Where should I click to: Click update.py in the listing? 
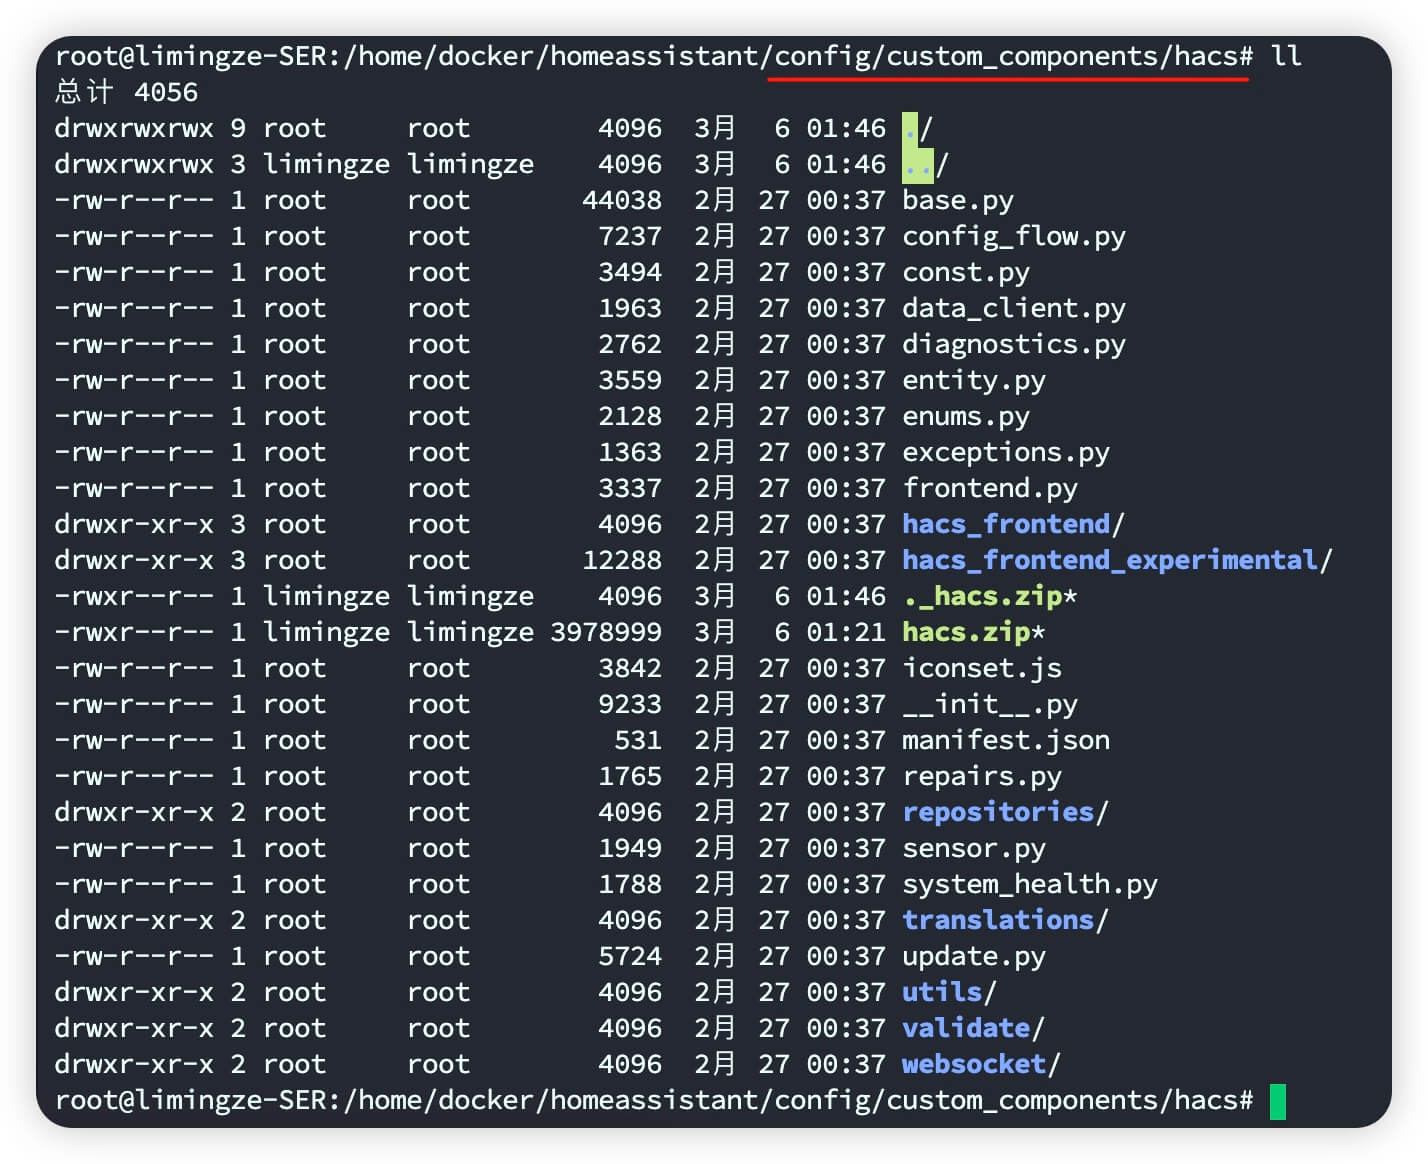coord(973,957)
